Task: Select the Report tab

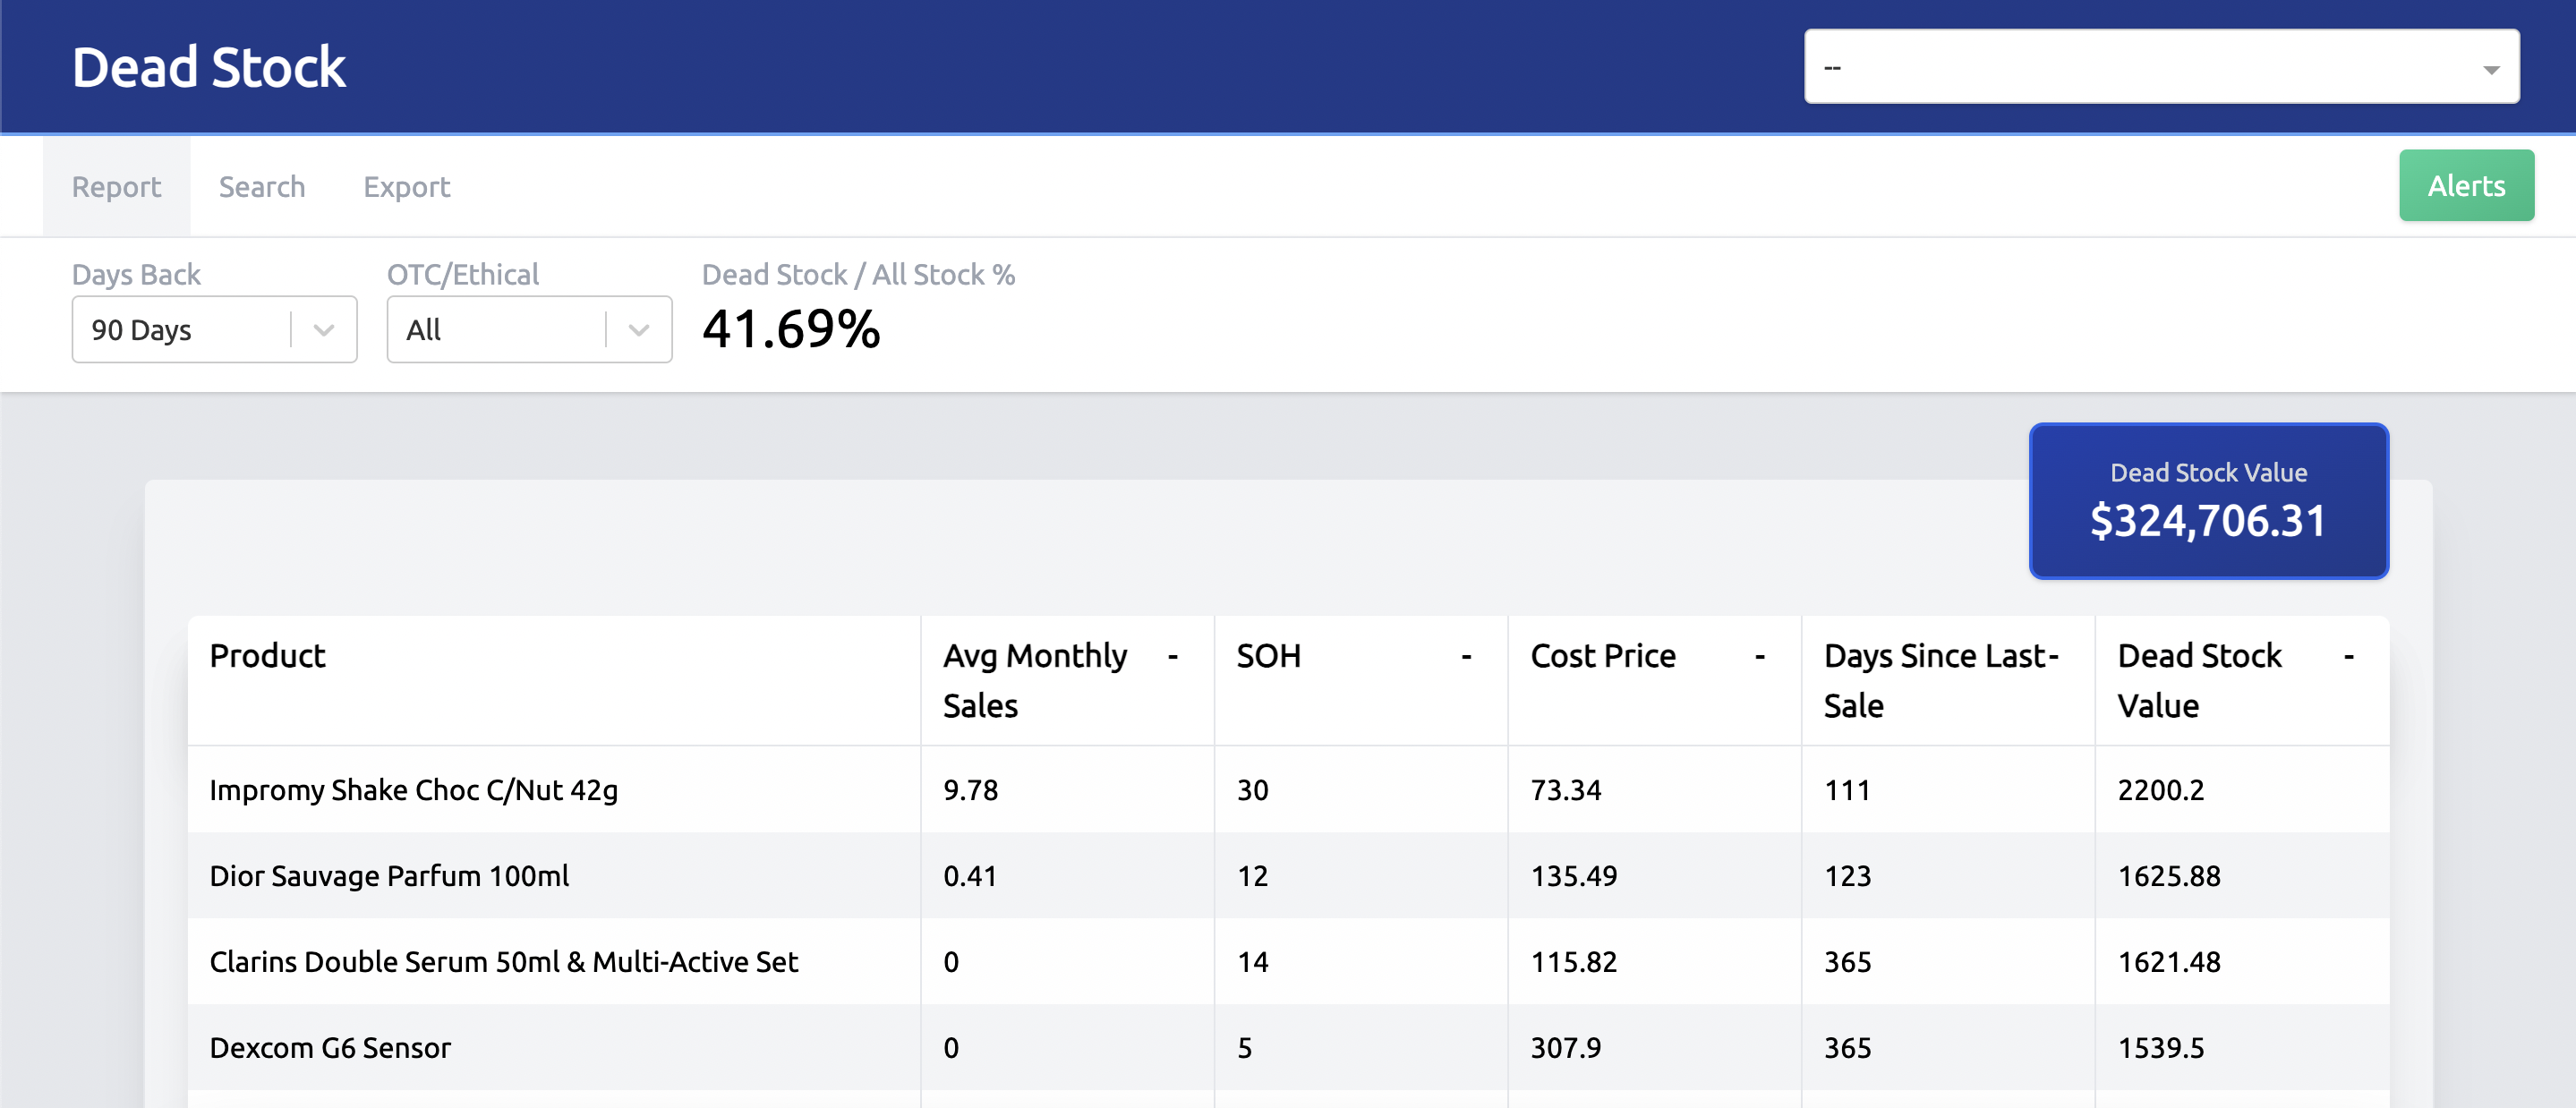Action: pyautogui.click(x=116, y=186)
